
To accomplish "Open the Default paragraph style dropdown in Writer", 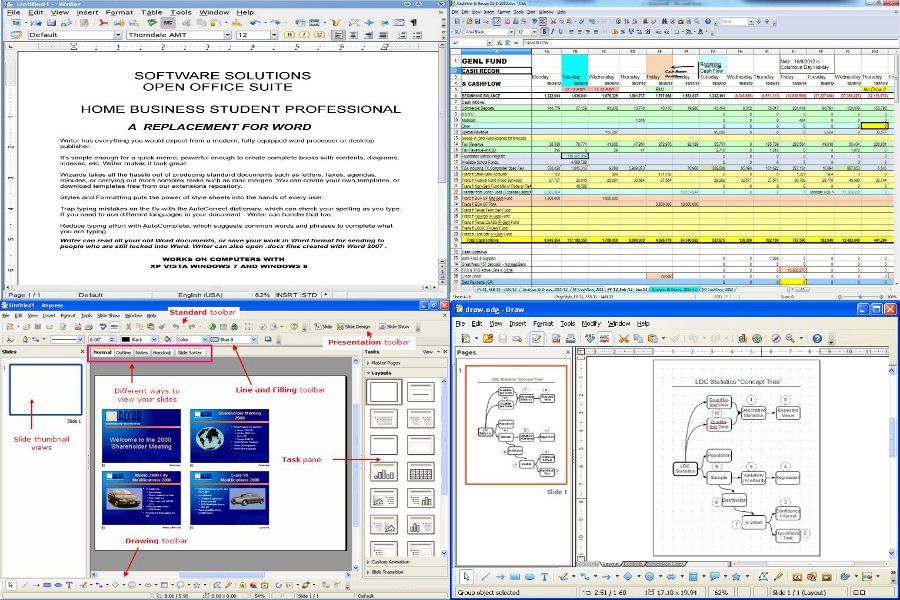I will 118,35.
